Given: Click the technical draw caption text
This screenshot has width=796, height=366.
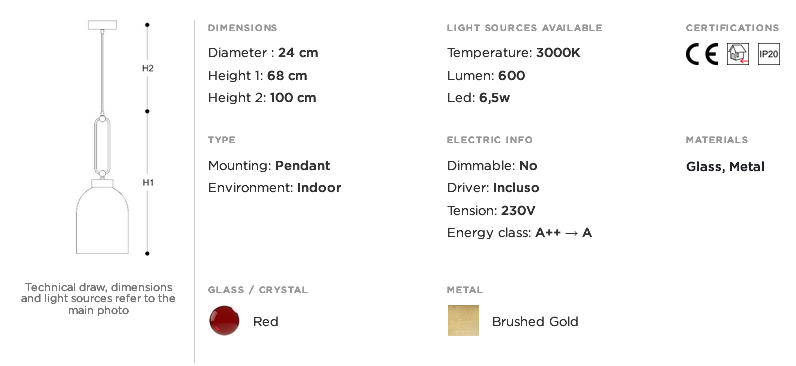Looking at the screenshot, I should click(98, 298).
